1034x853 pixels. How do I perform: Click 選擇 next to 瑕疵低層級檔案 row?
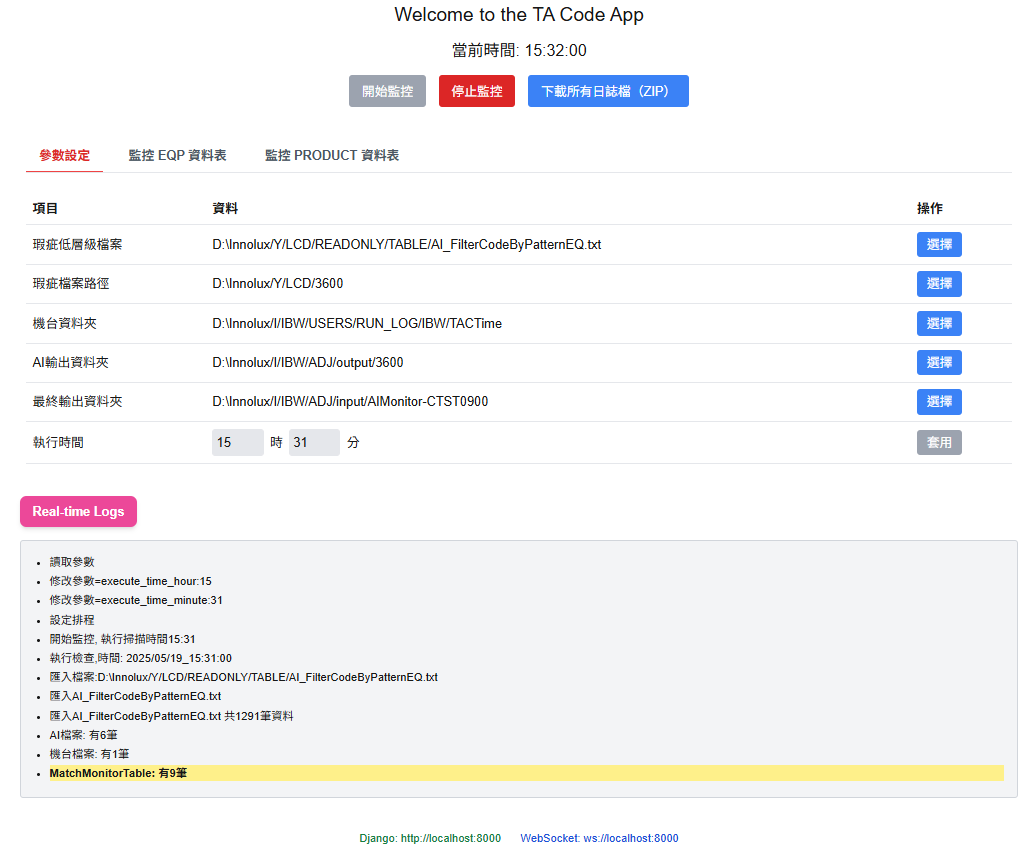point(938,244)
